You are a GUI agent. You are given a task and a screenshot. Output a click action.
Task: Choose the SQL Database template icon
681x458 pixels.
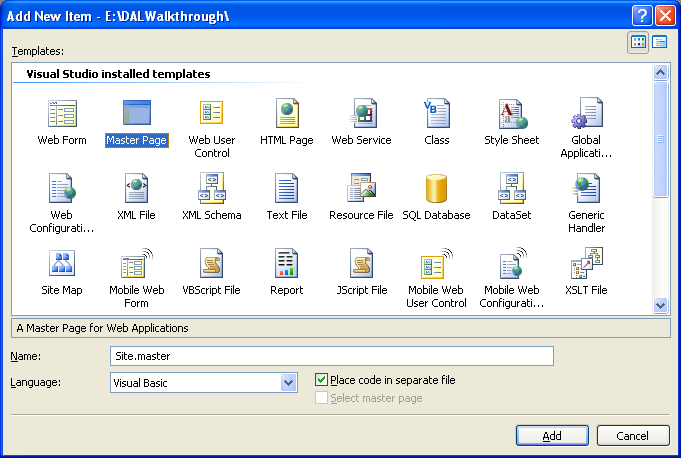point(436,188)
